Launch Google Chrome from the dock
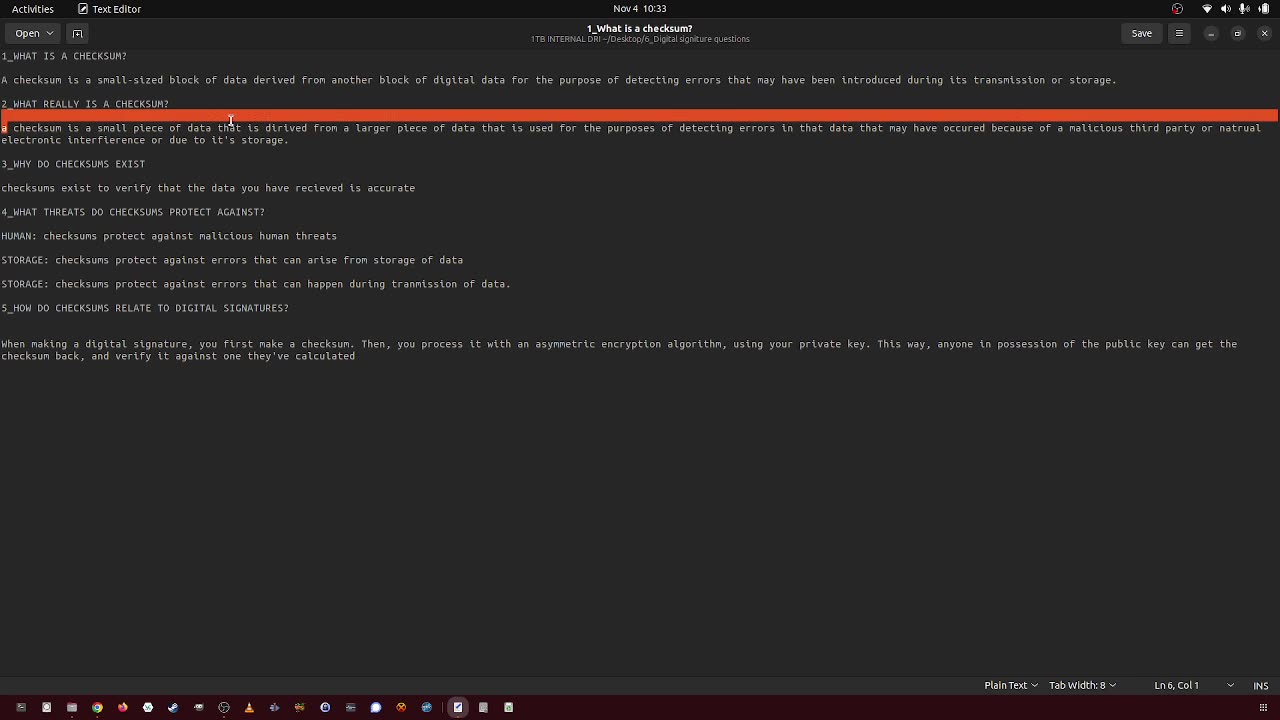 [97, 707]
